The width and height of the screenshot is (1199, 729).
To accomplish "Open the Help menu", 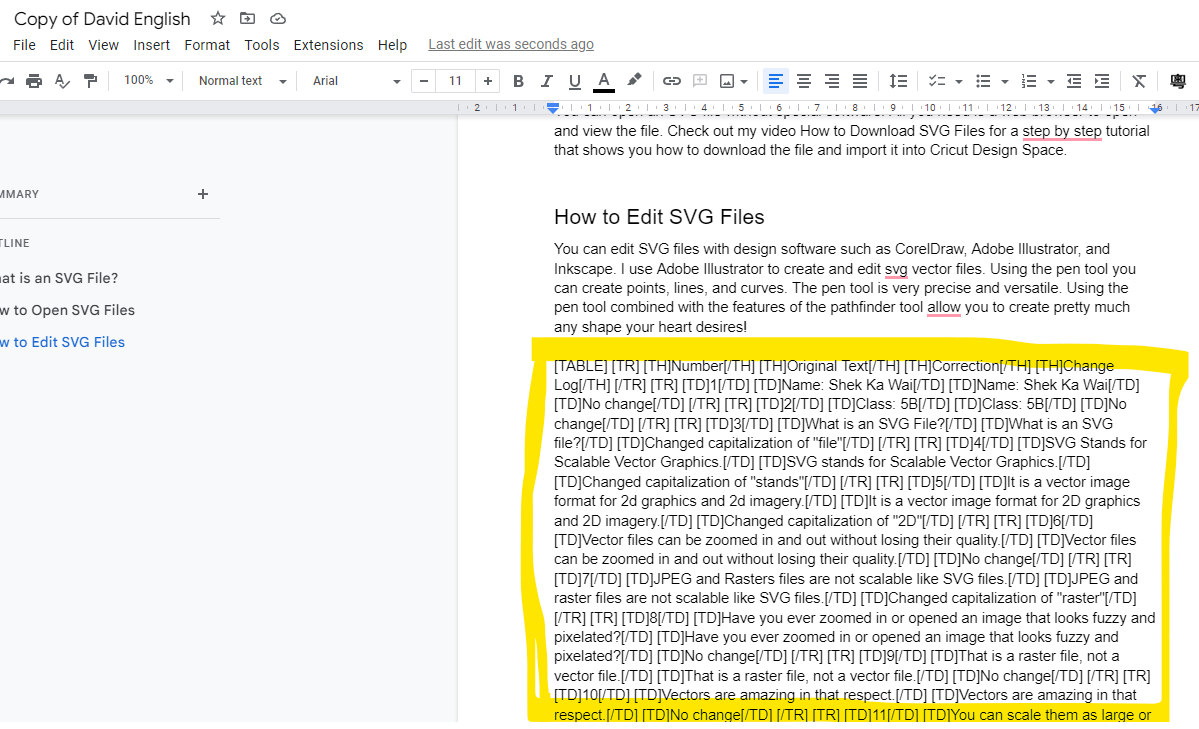I will (392, 45).
